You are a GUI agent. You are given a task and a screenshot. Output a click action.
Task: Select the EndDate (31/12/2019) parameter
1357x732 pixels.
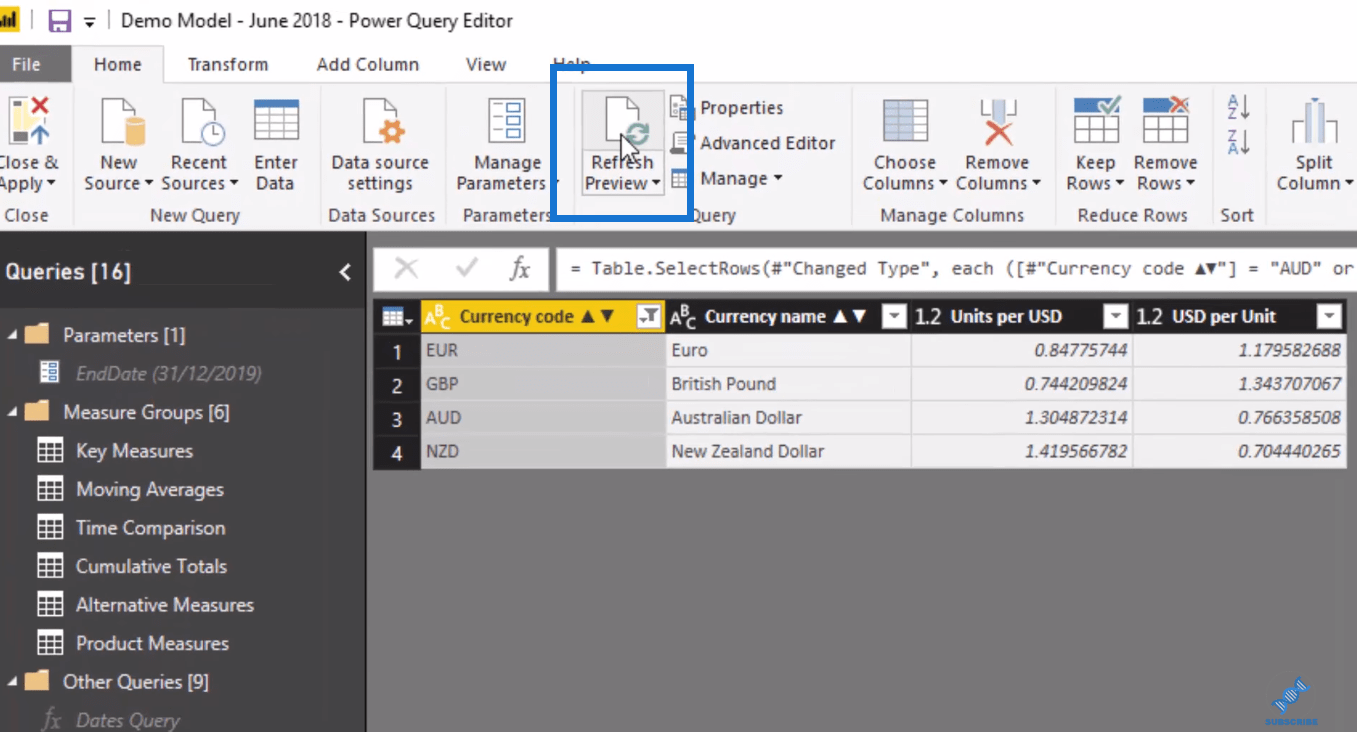coord(169,373)
